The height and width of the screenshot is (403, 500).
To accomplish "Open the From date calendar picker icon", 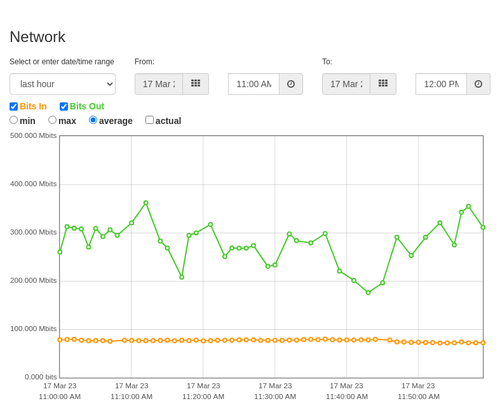I will point(196,84).
